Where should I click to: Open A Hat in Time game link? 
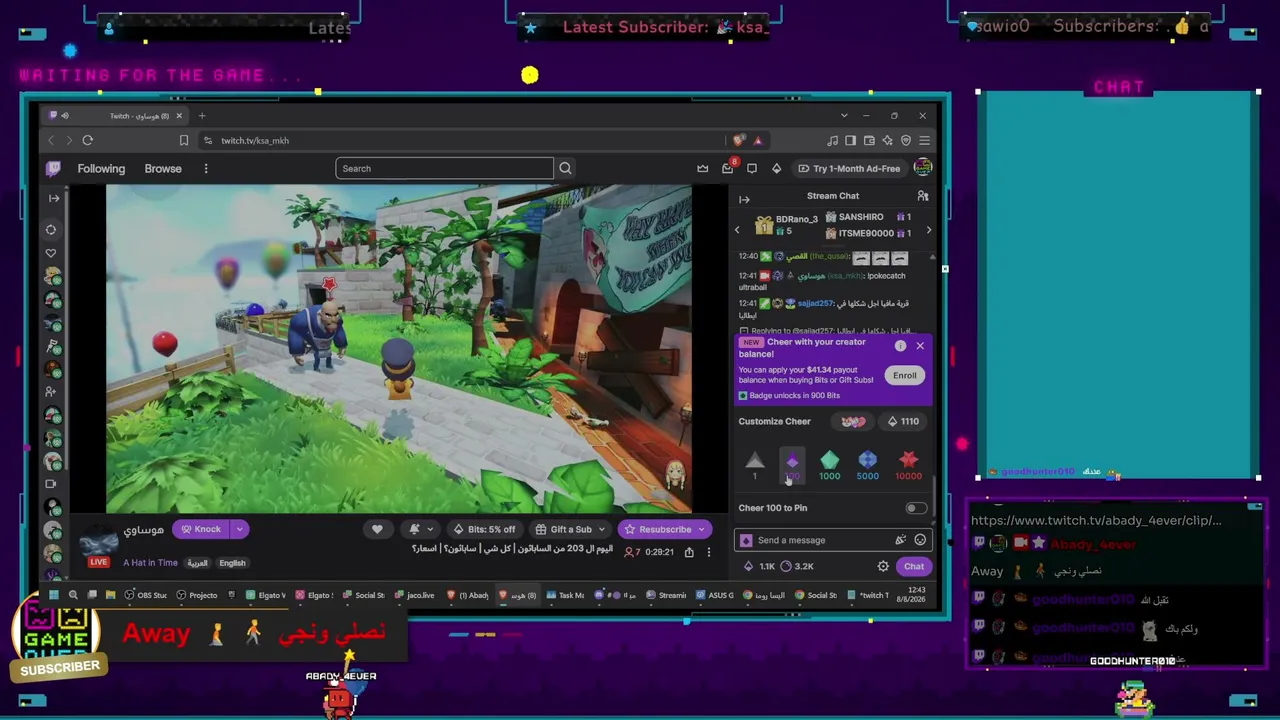tap(150, 563)
